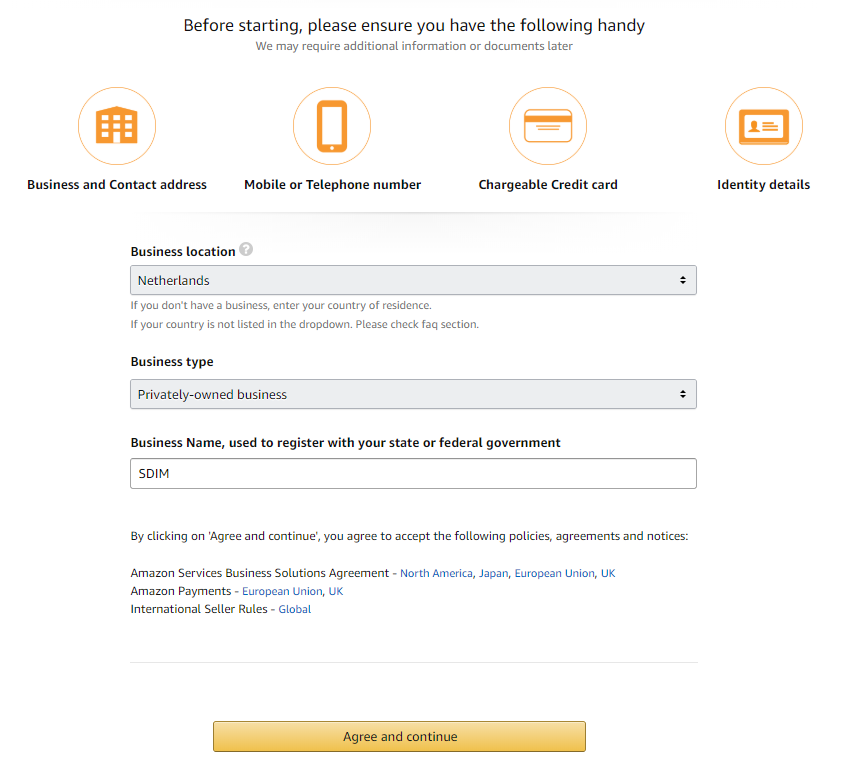Select the SDIM business name text
This screenshot has height=771, width=842.
[152, 473]
